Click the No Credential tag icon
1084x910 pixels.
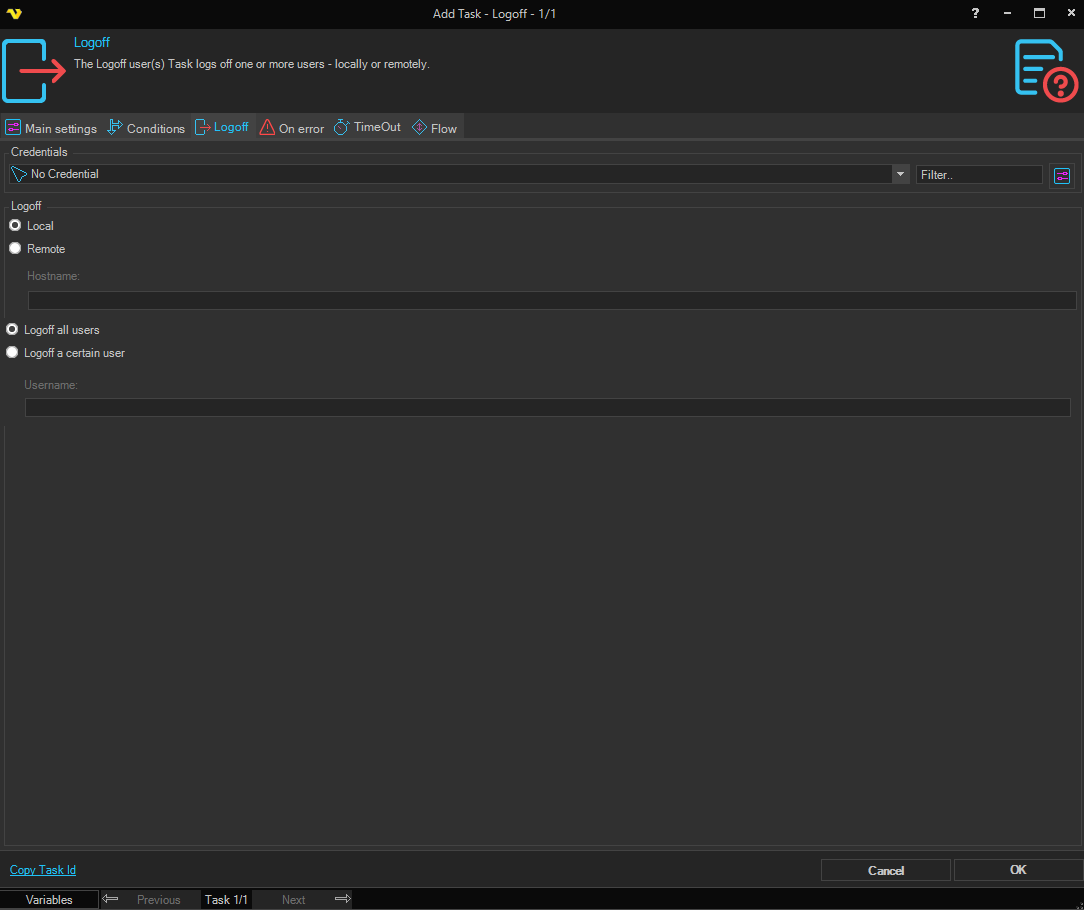point(19,174)
